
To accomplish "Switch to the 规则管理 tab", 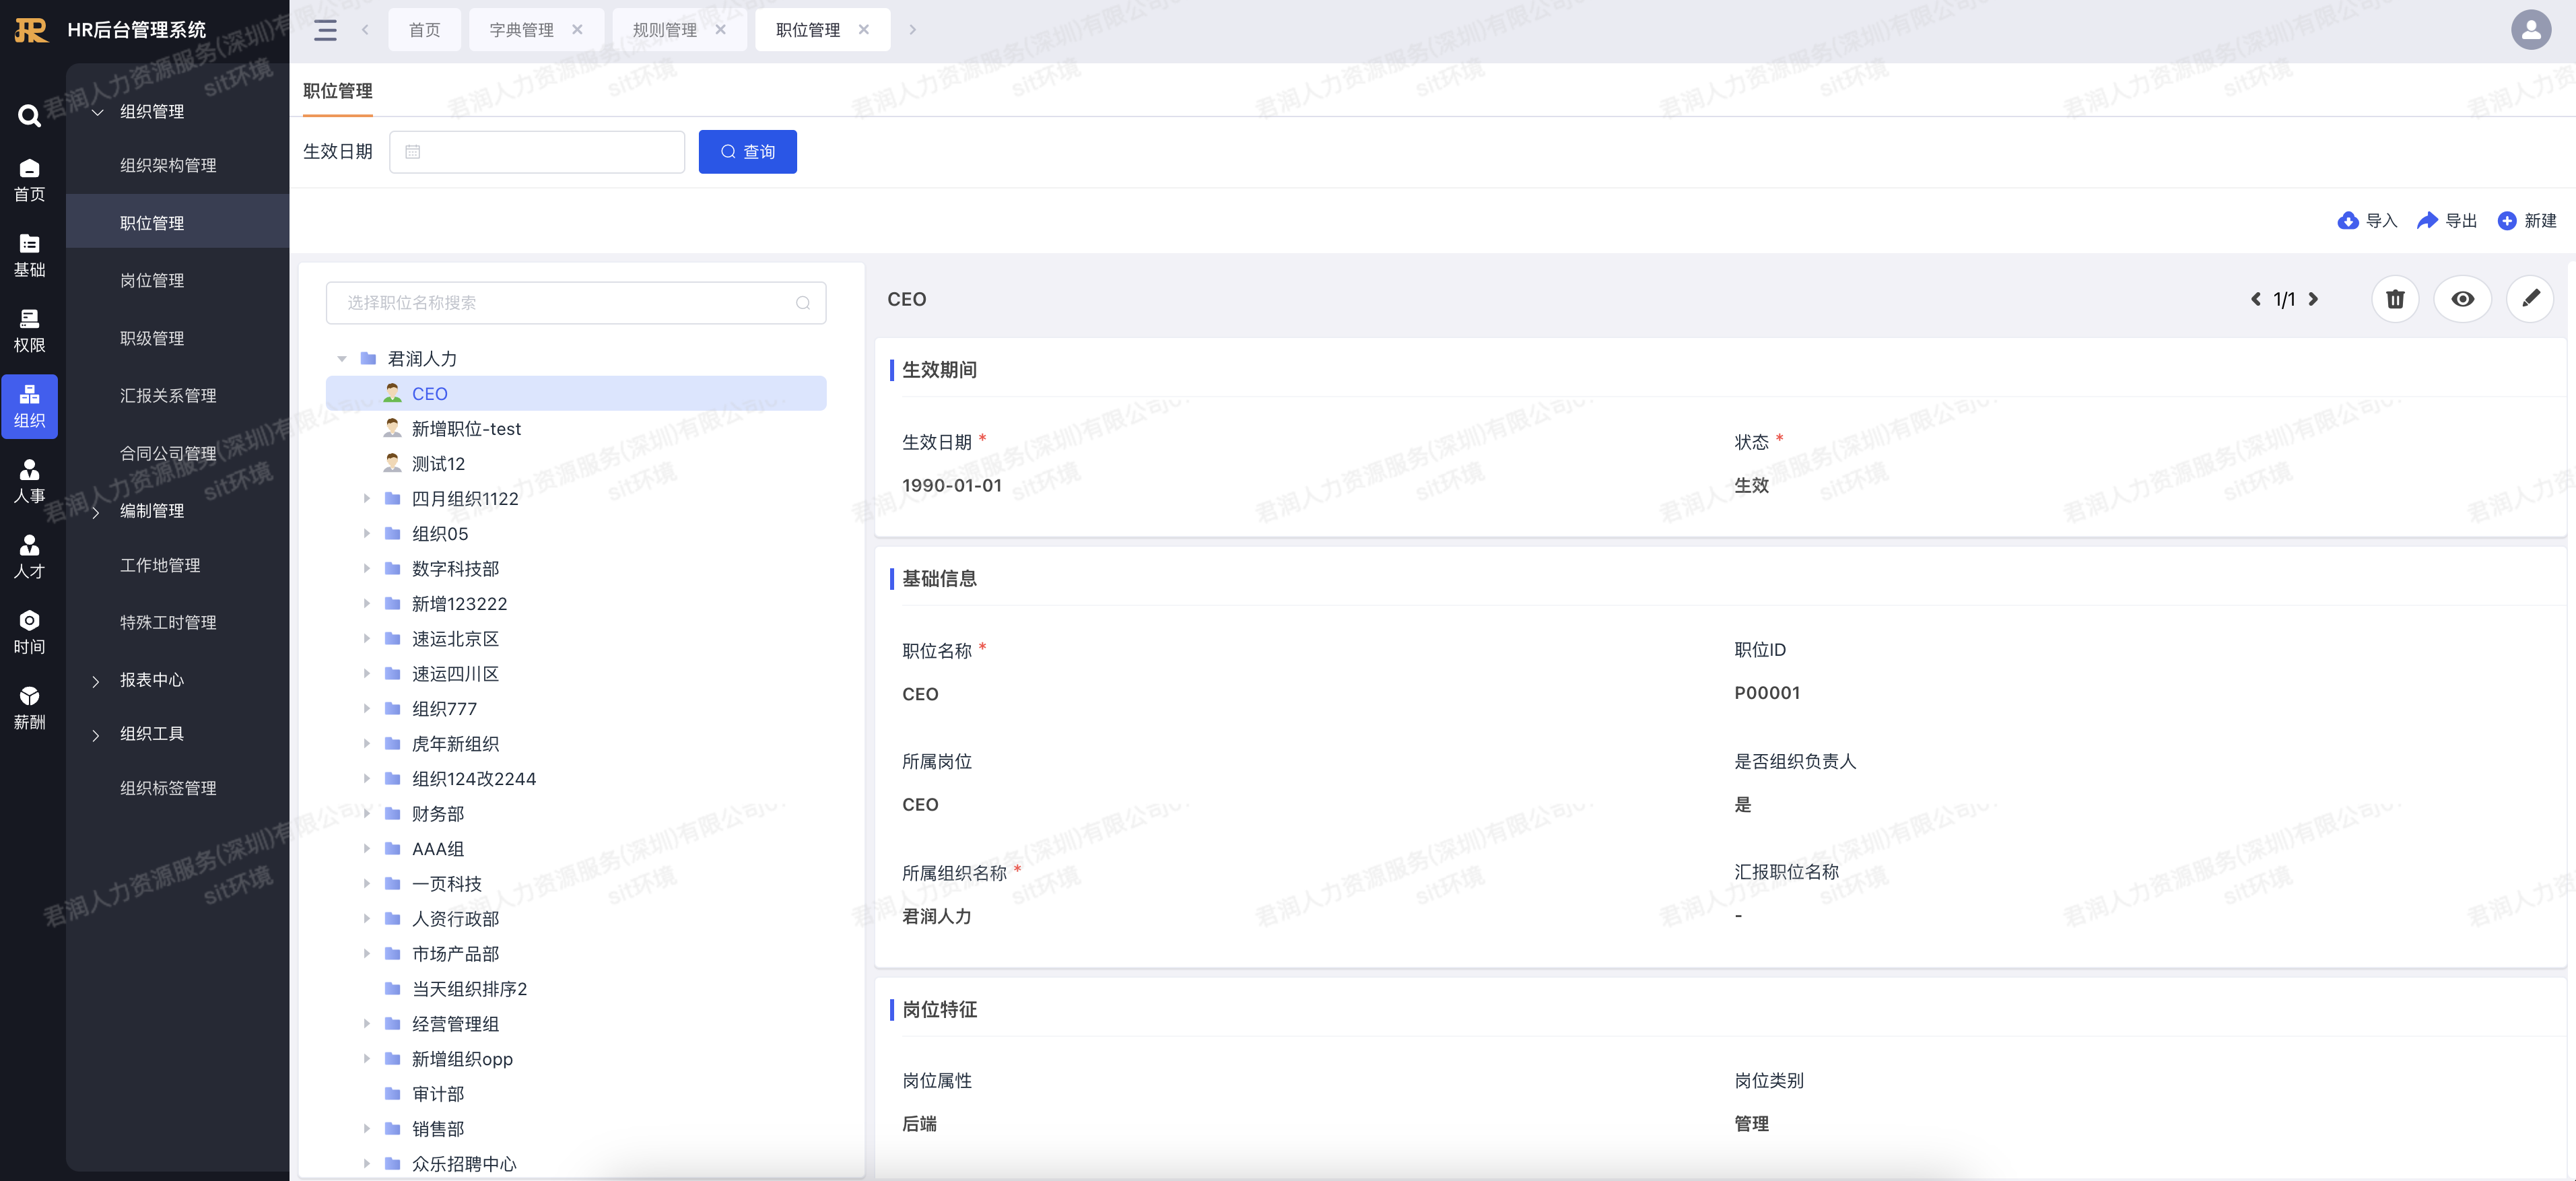I will (664, 30).
